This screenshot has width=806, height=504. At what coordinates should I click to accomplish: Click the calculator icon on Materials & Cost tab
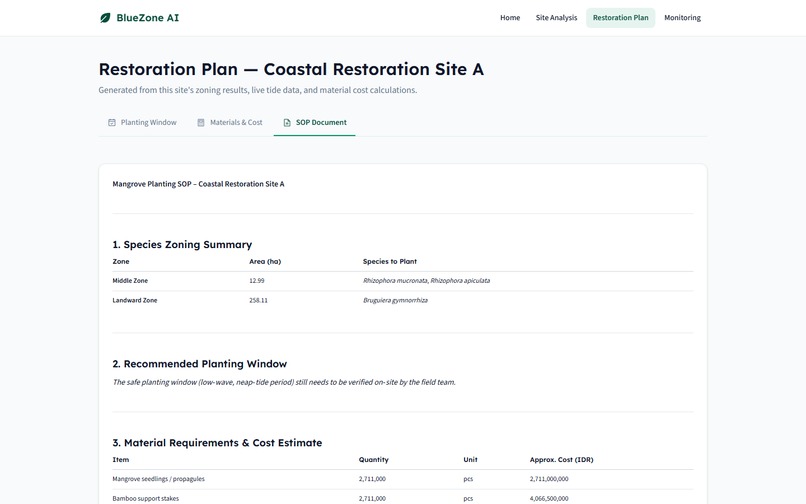pyautogui.click(x=201, y=122)
